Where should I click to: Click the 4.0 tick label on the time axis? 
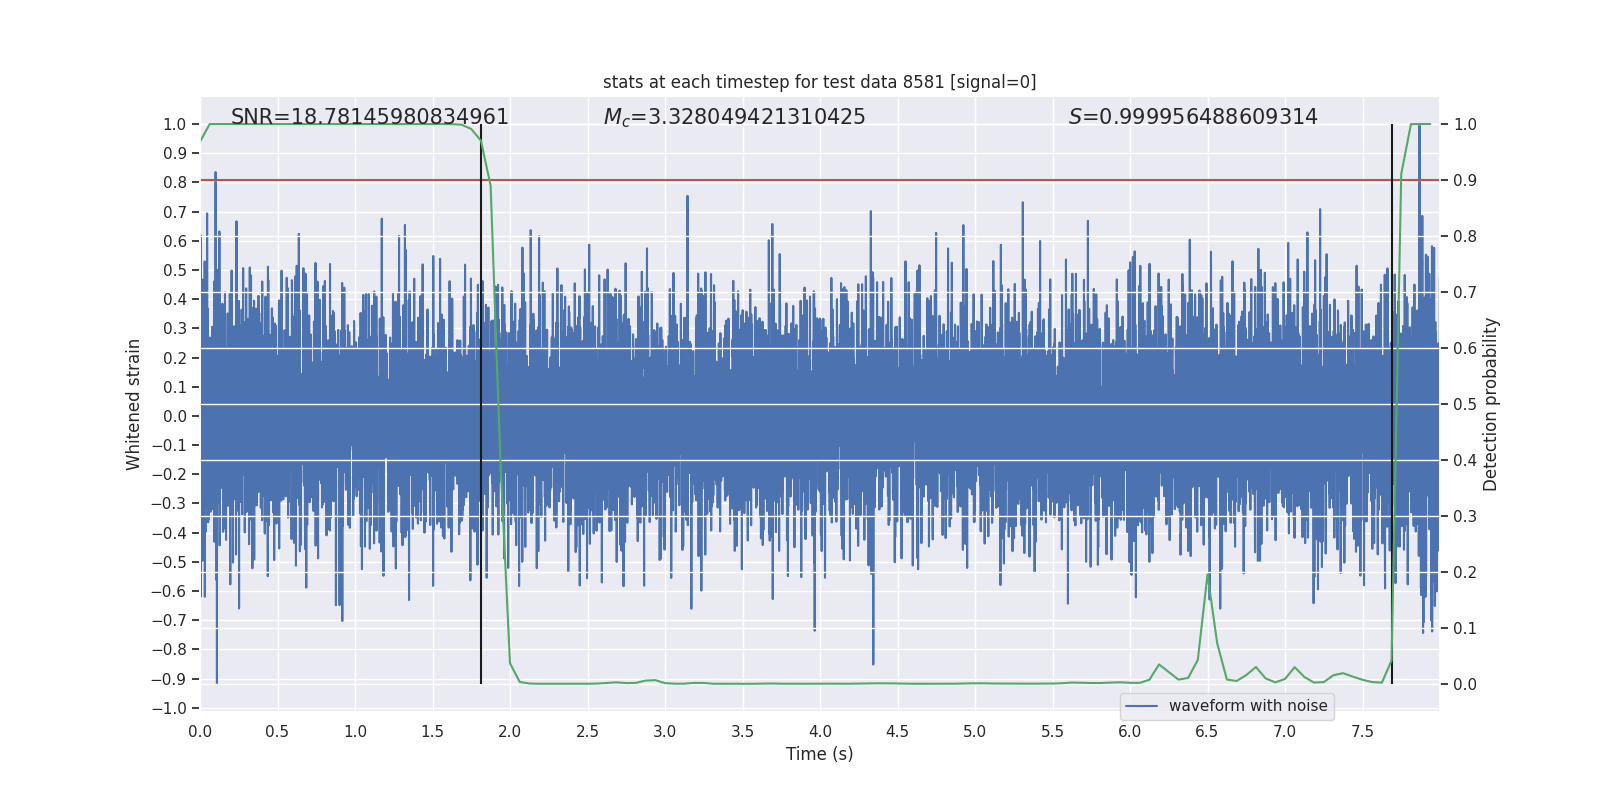tap(820, 731)
